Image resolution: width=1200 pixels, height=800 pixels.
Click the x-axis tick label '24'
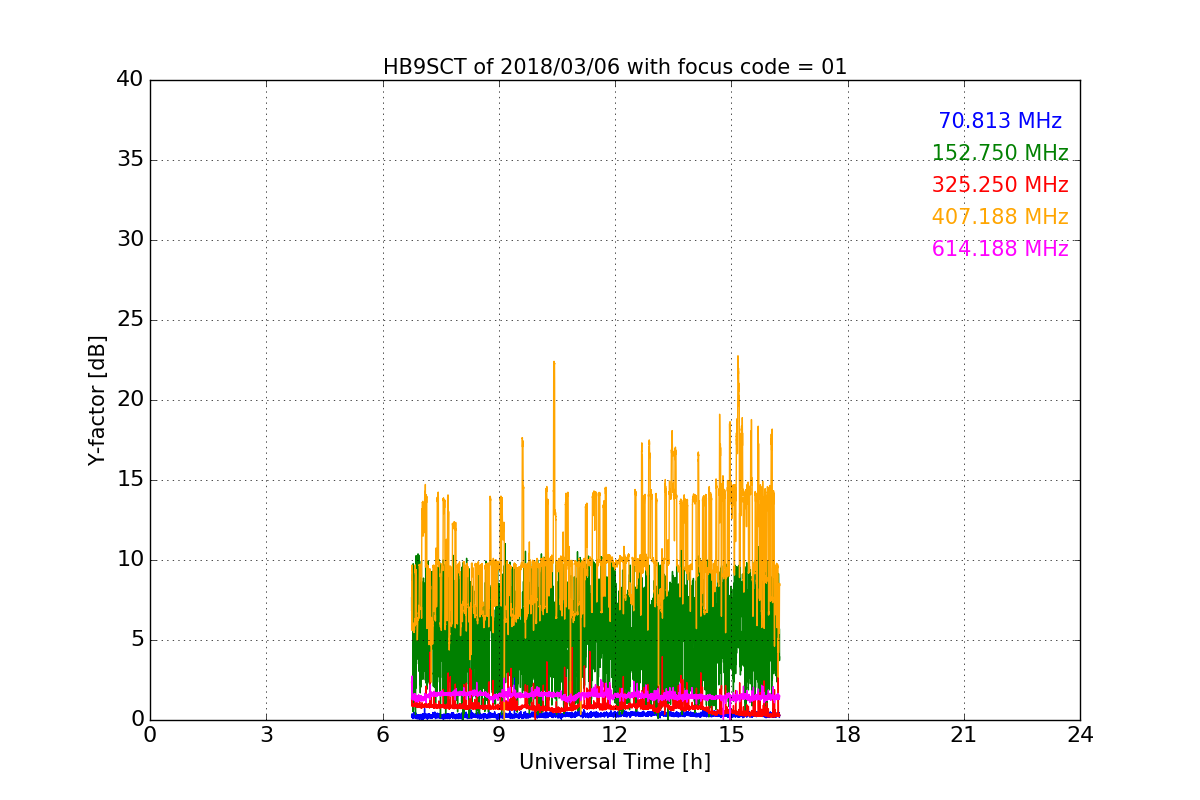[x=1080, y=735]
